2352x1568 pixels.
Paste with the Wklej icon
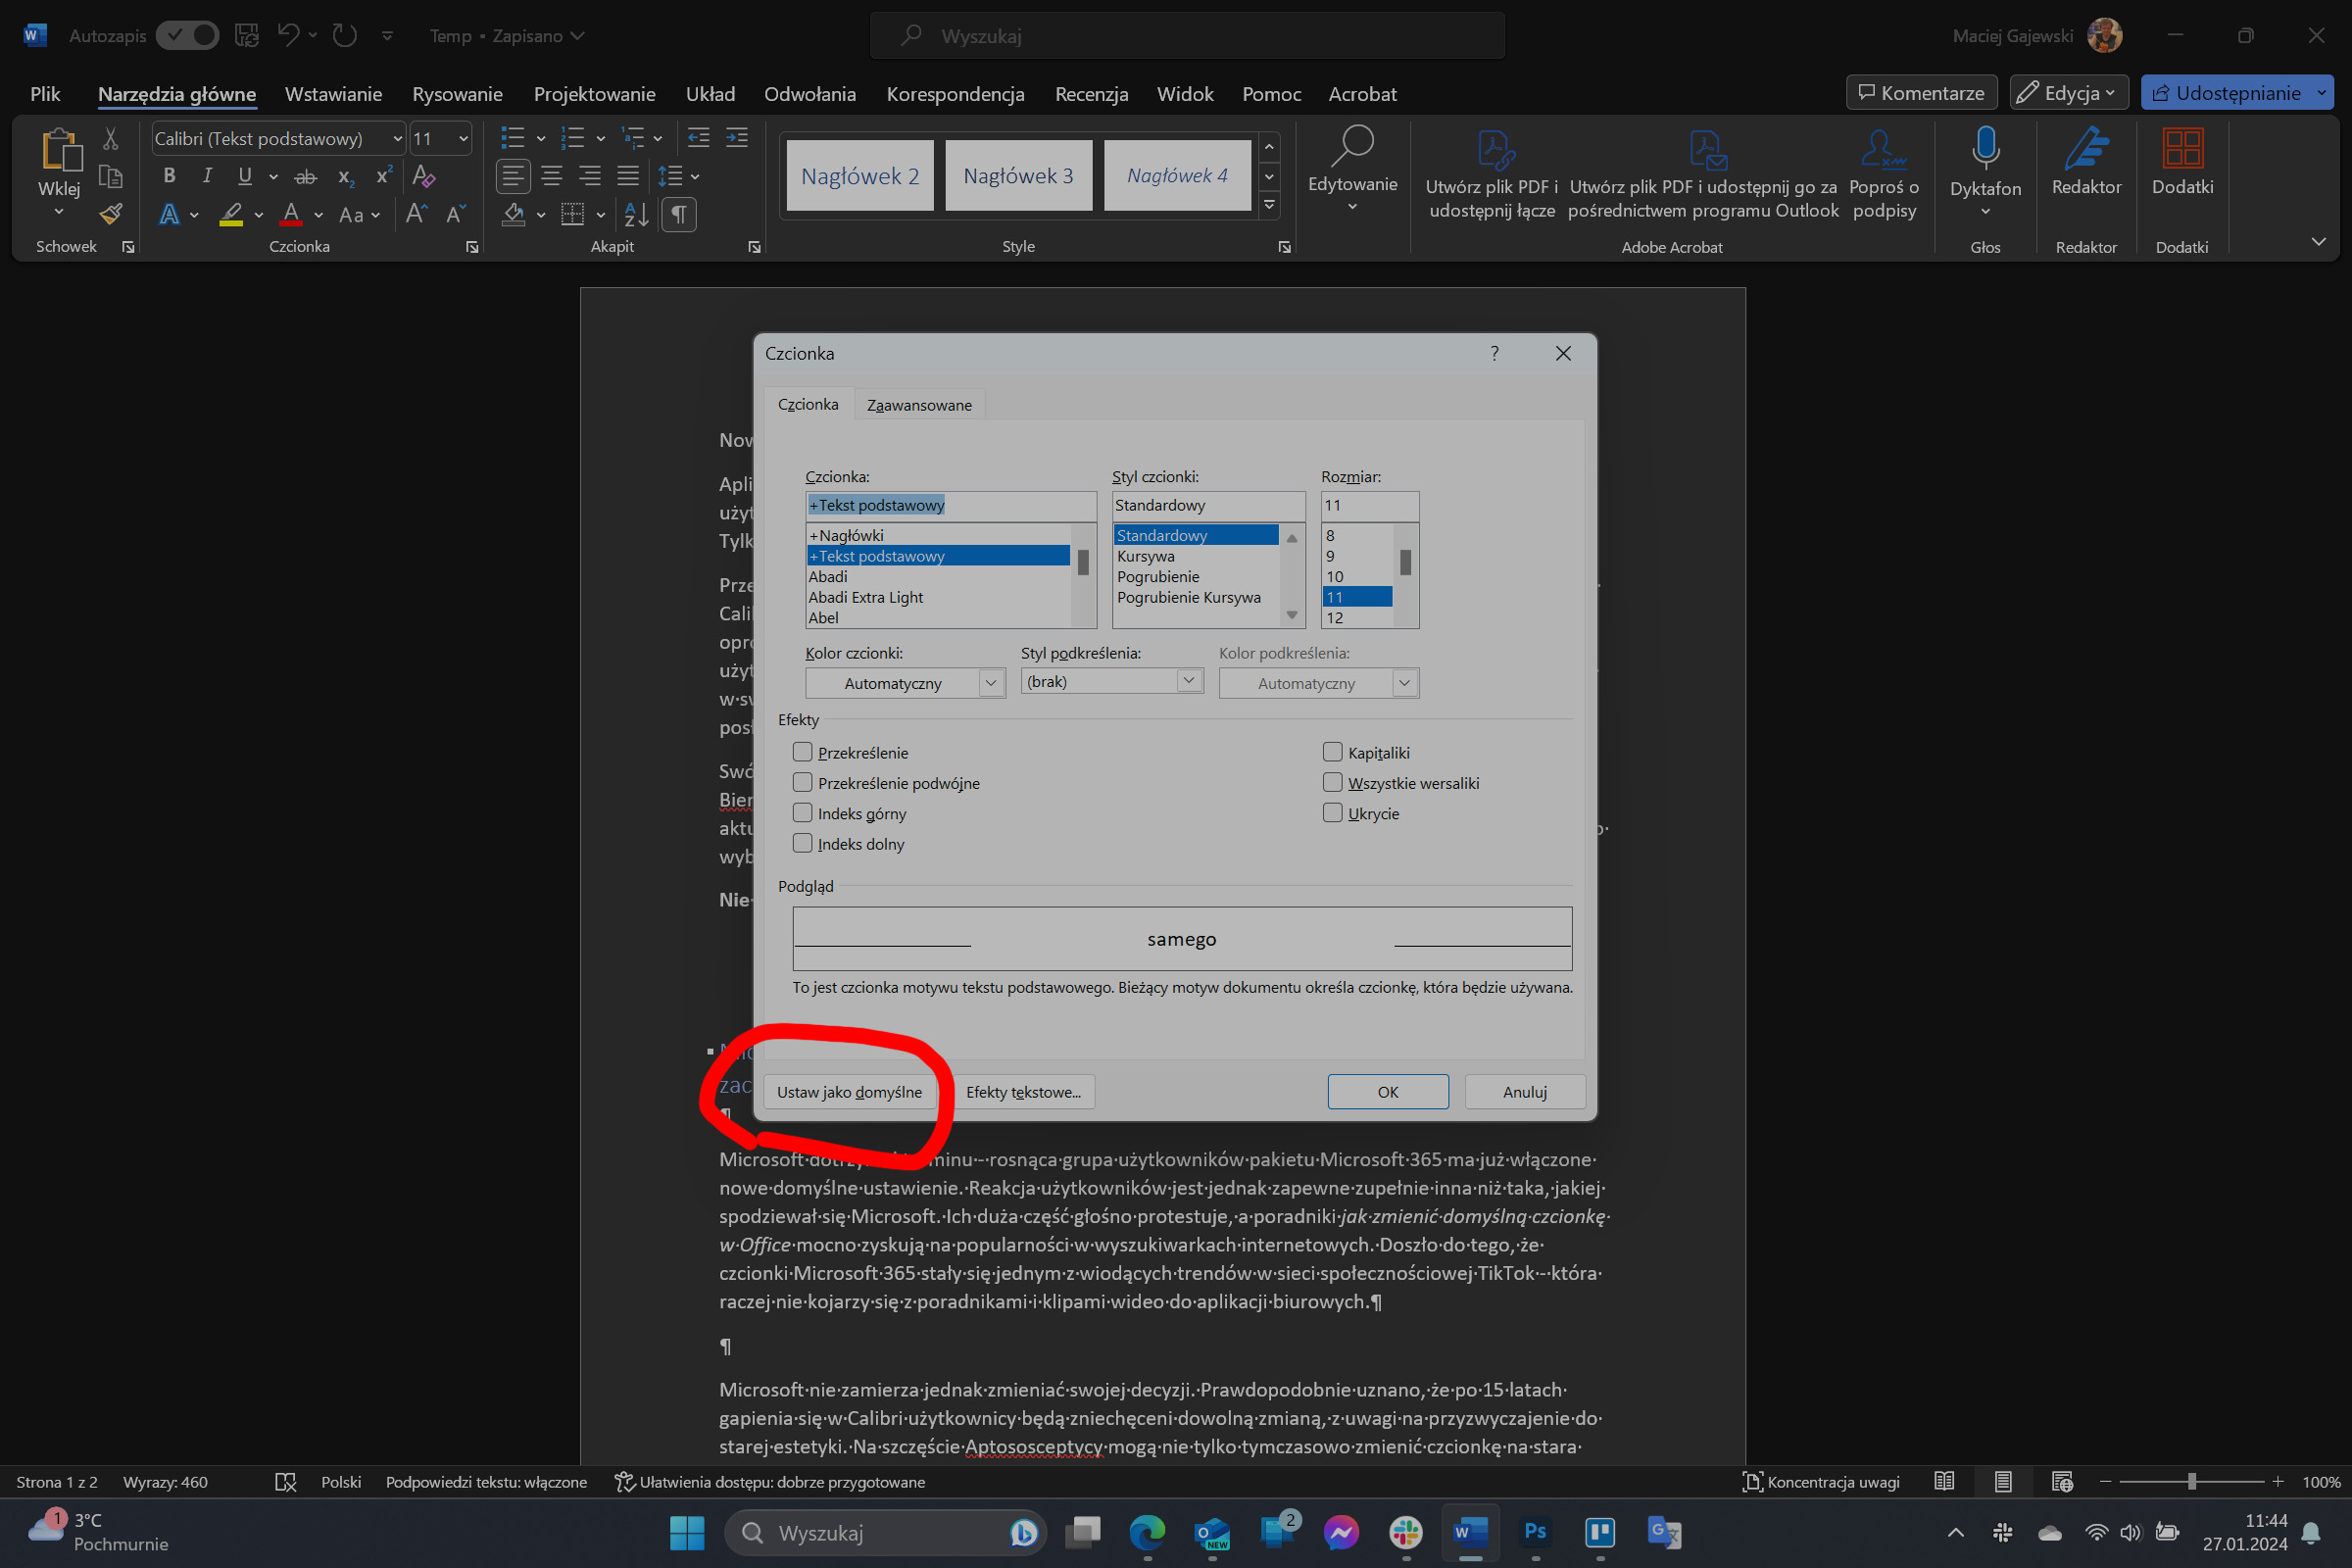[x=60, y=150]
